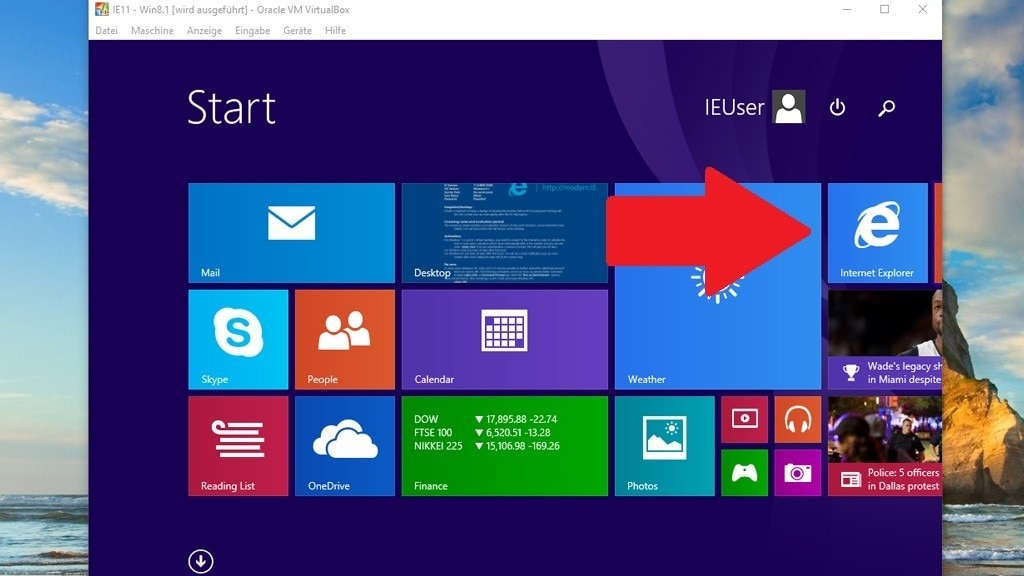
Task: Open the small Camera tile
Action: tap(797, 473)
